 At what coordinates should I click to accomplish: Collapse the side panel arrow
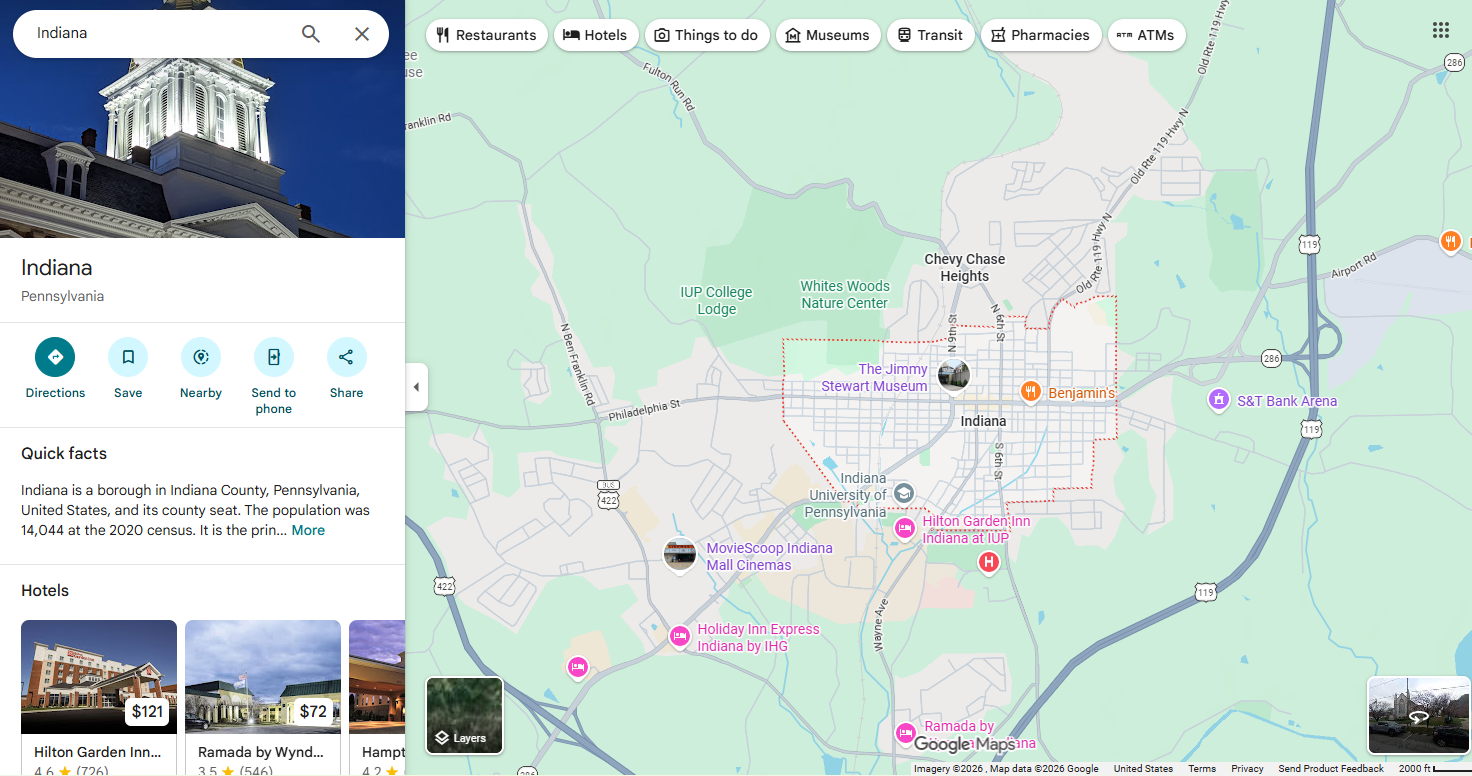click(x=417, y=387)
